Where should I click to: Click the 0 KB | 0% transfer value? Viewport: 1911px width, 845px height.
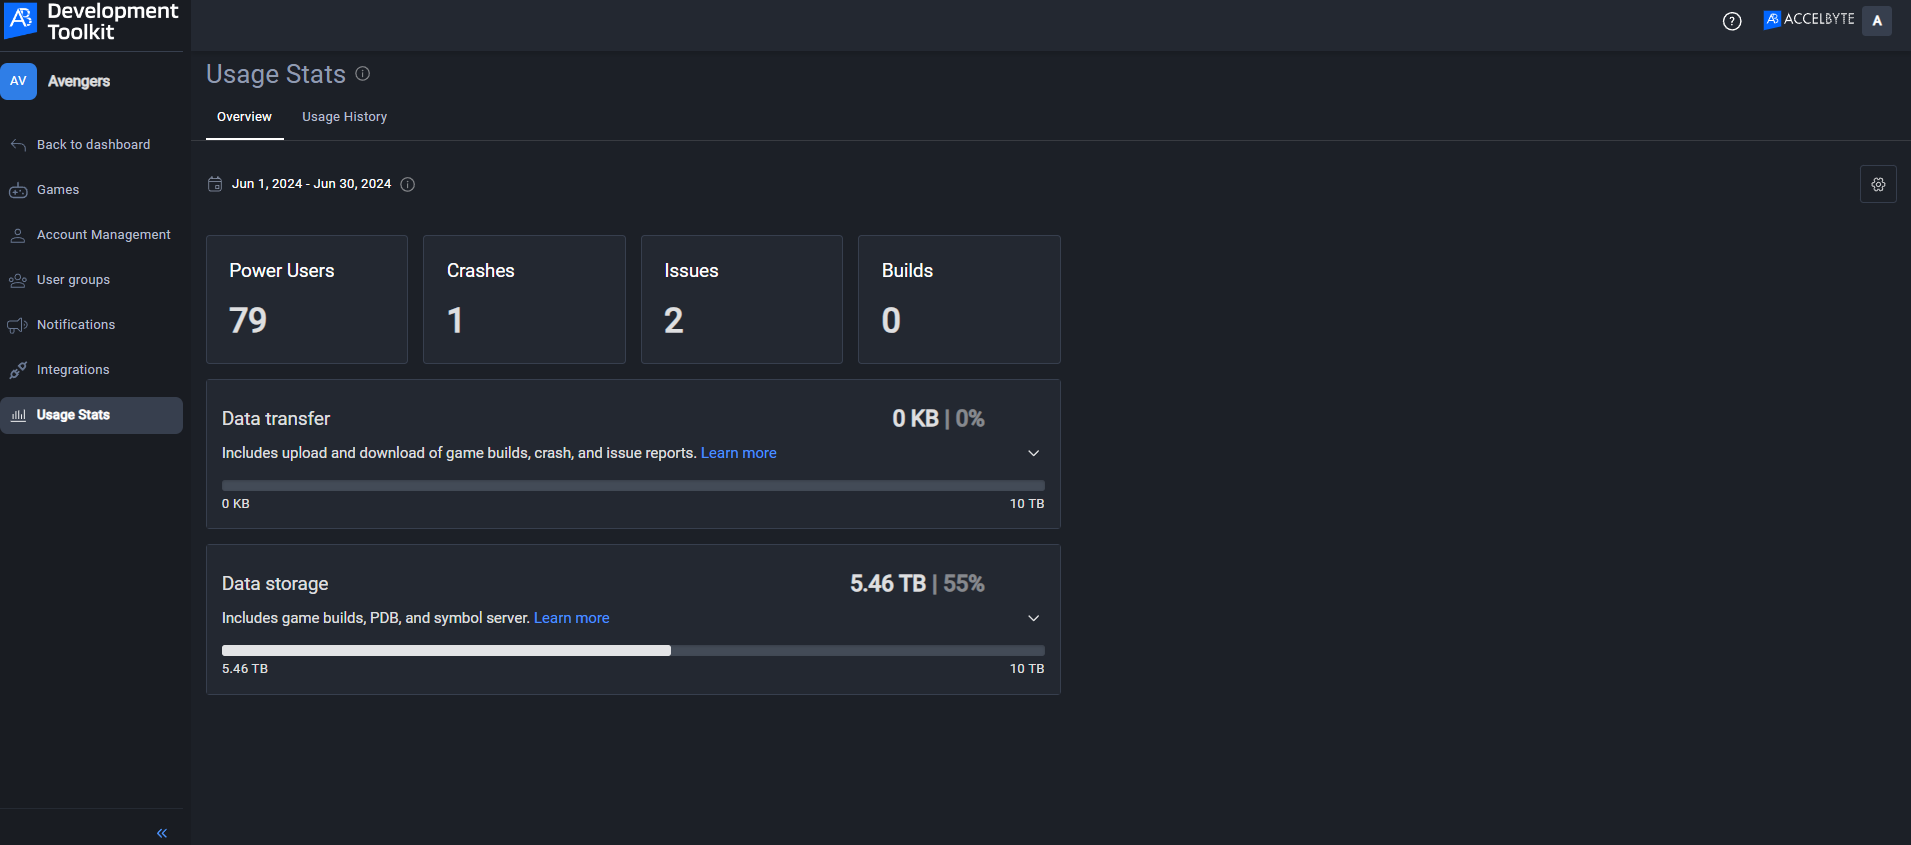tap(938, 418)
